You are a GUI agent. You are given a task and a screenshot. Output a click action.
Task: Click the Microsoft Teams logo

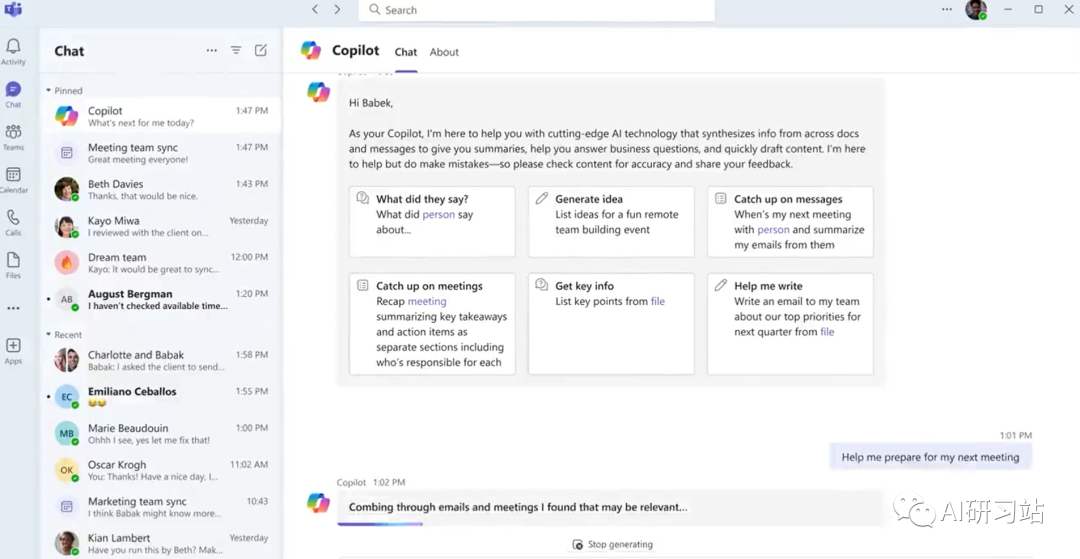click(13, 10)
